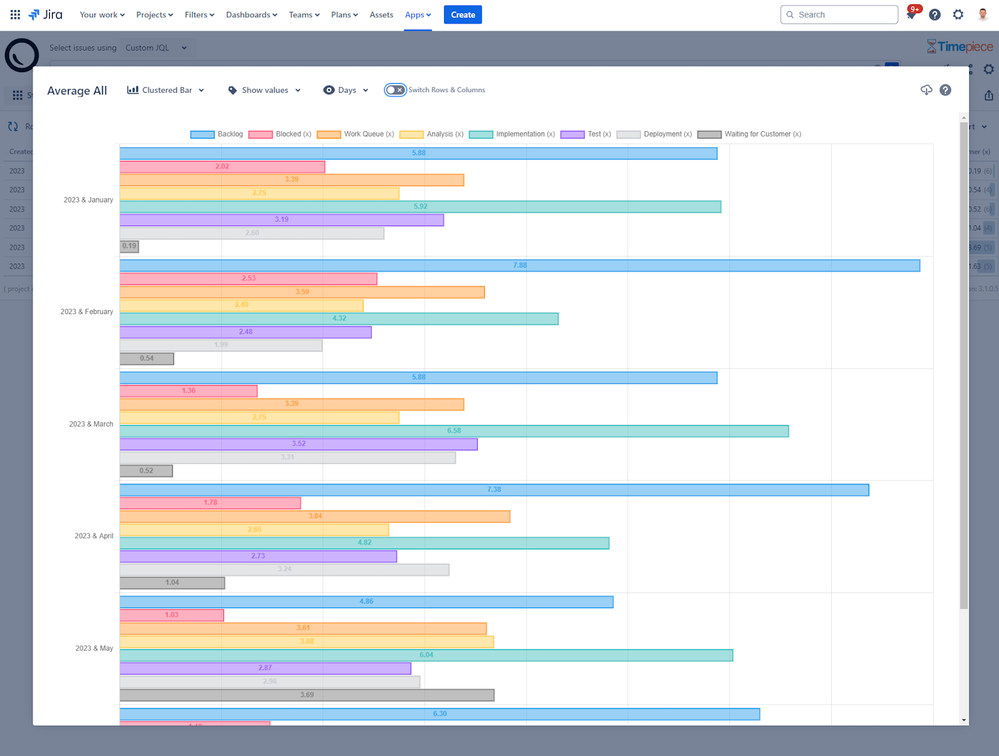Open the Jira help icon in top bar

[935, 15]
